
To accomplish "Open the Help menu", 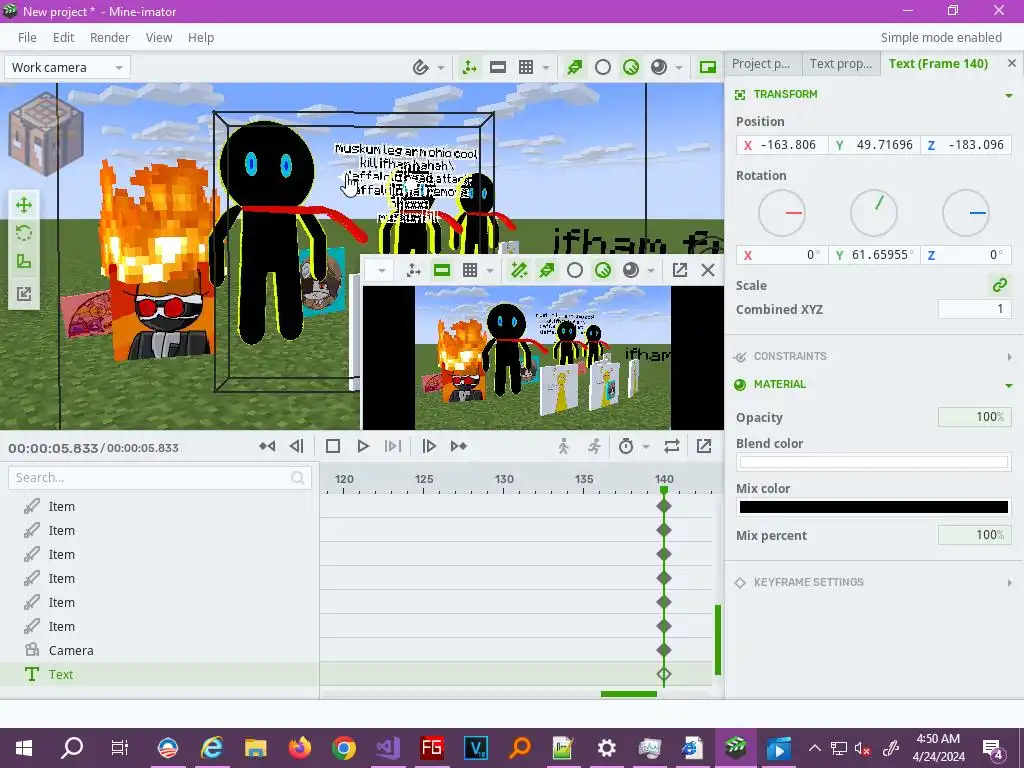I will [x=201, y=37].
